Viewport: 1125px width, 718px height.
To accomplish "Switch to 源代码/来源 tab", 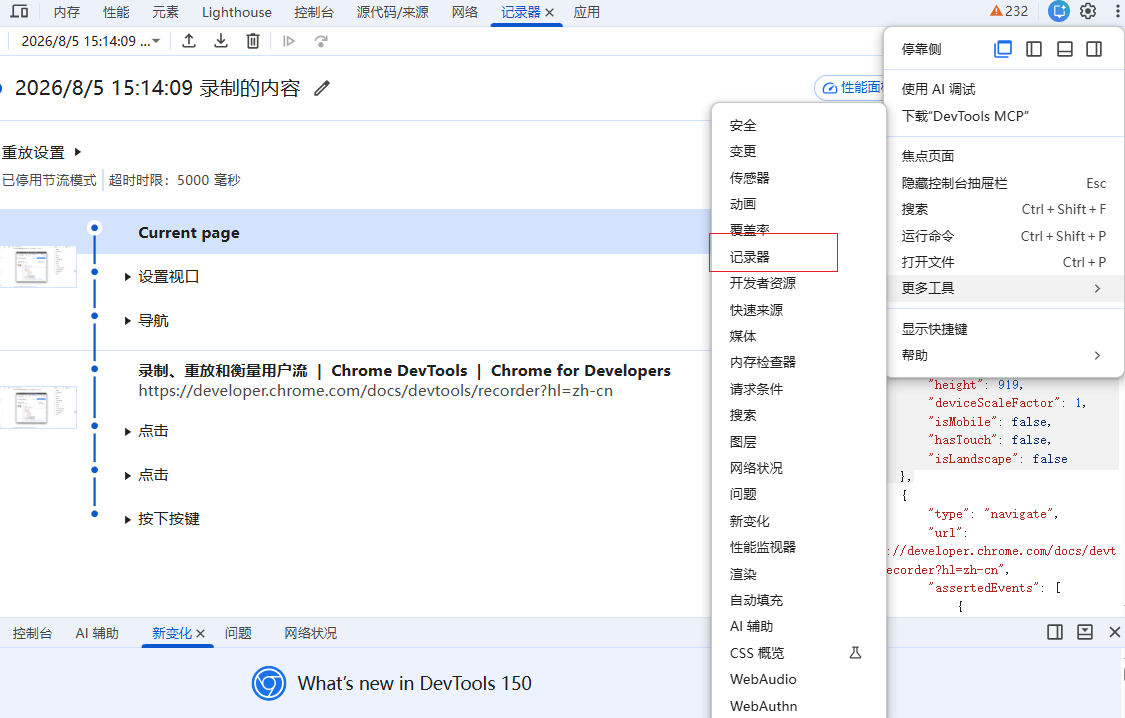I will (x=392, y=12).
